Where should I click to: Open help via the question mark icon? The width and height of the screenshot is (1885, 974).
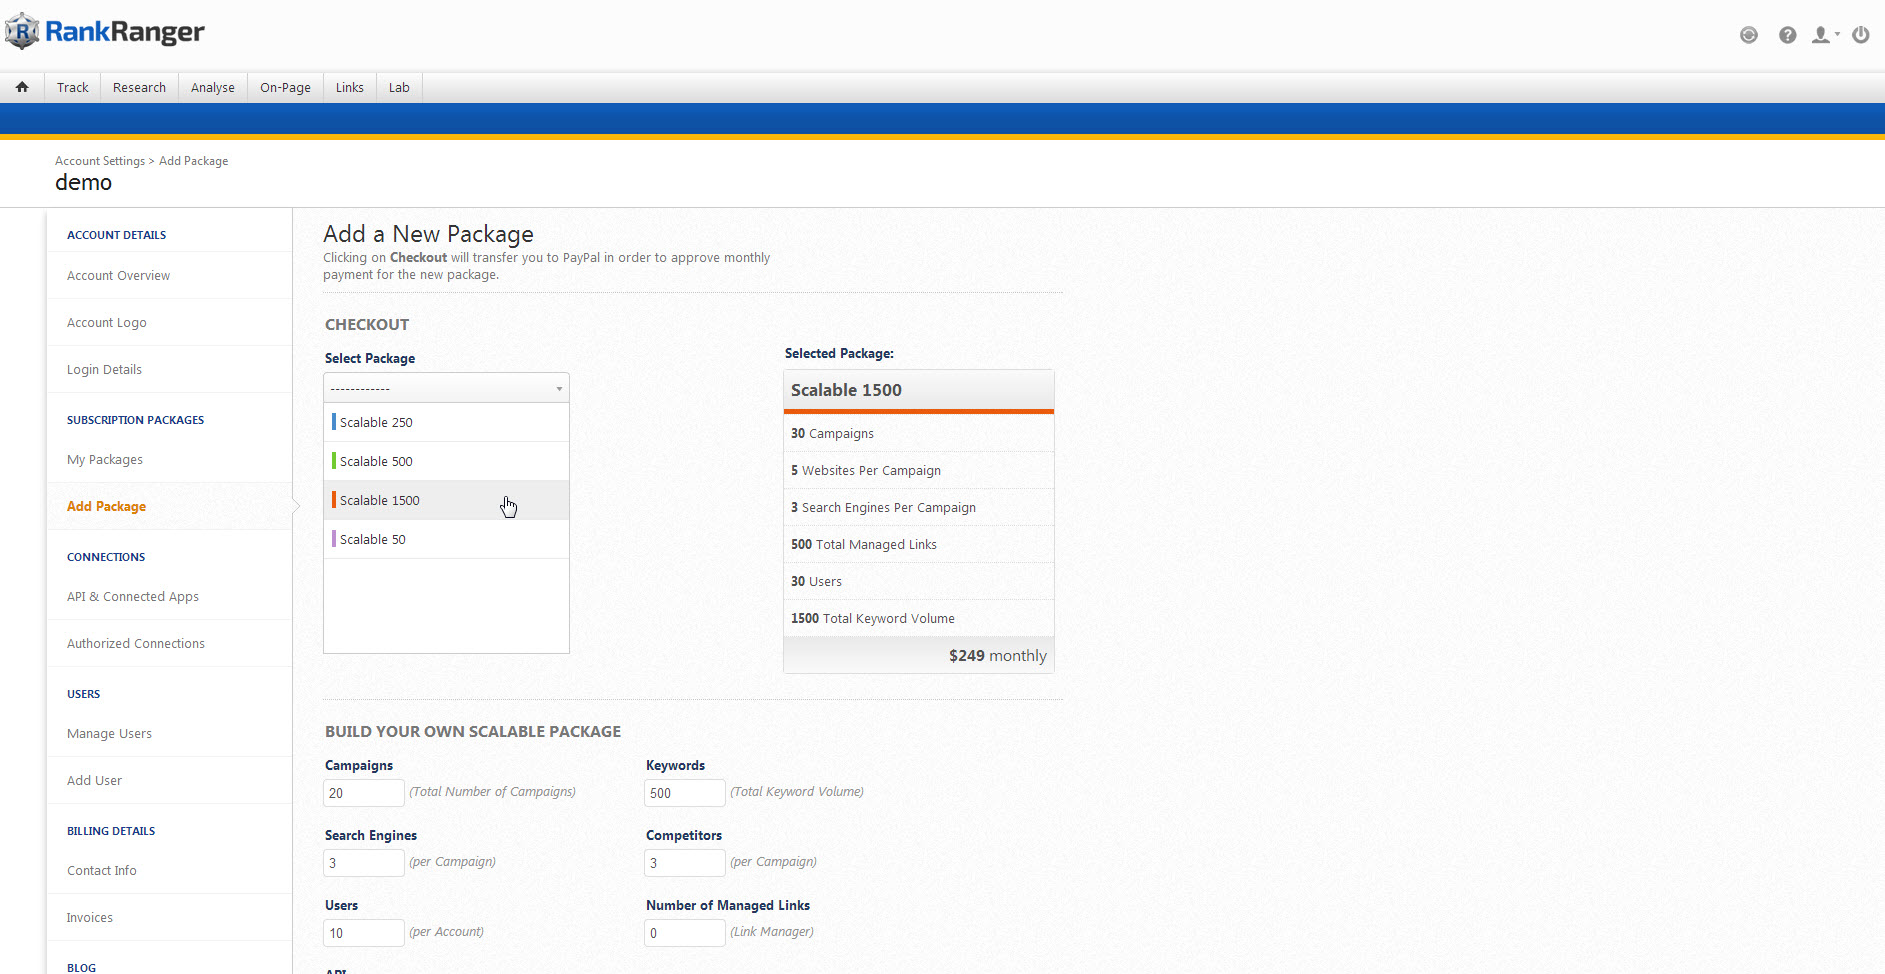(x=1787, y=35)
